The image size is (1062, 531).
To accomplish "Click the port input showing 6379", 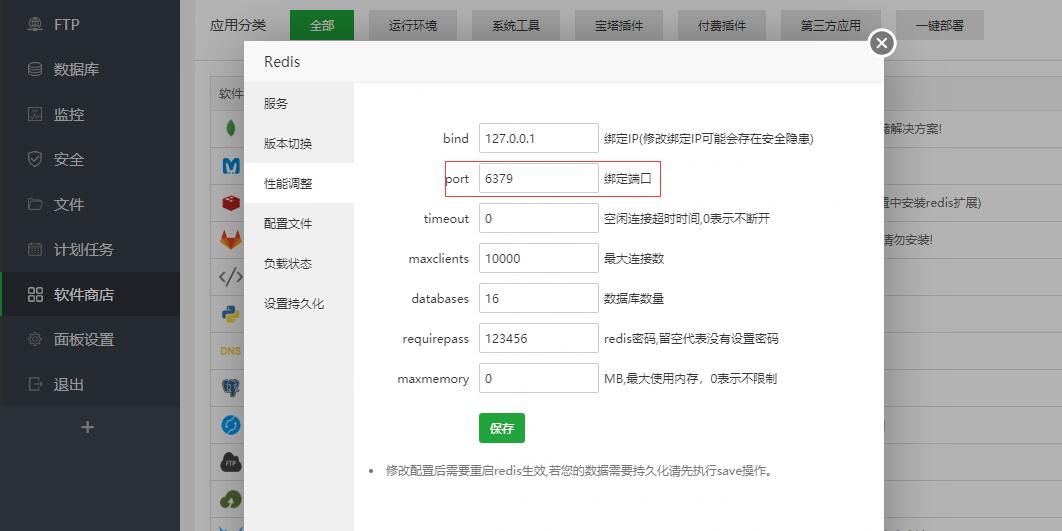I will (539, 178).
